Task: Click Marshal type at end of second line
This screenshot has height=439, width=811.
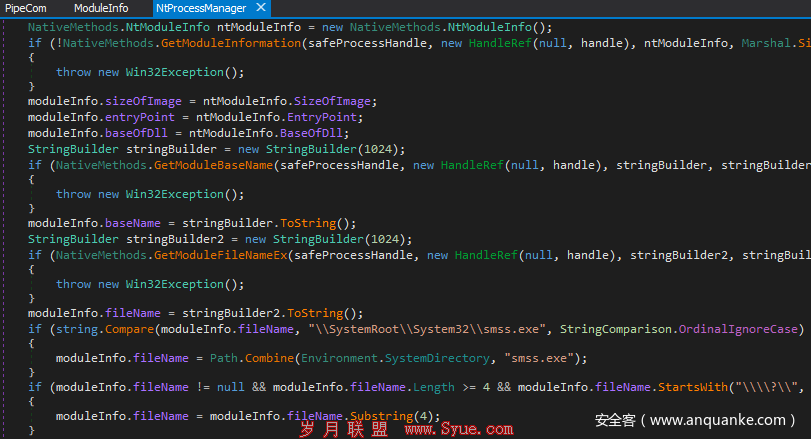Action: pyautogui.click(x=766, y=43)
